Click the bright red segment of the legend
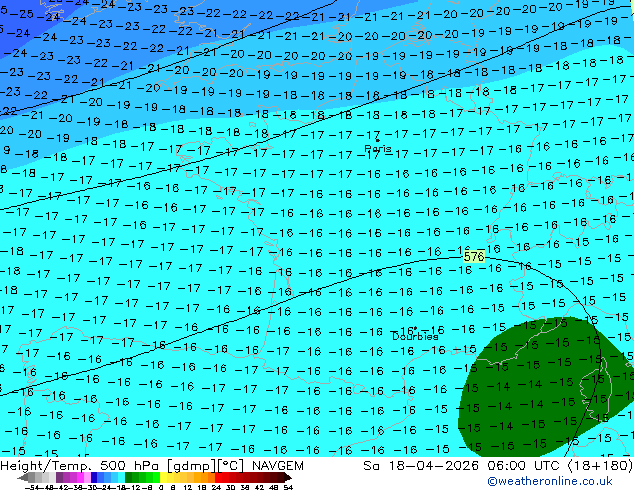 [x=218, y=477]
